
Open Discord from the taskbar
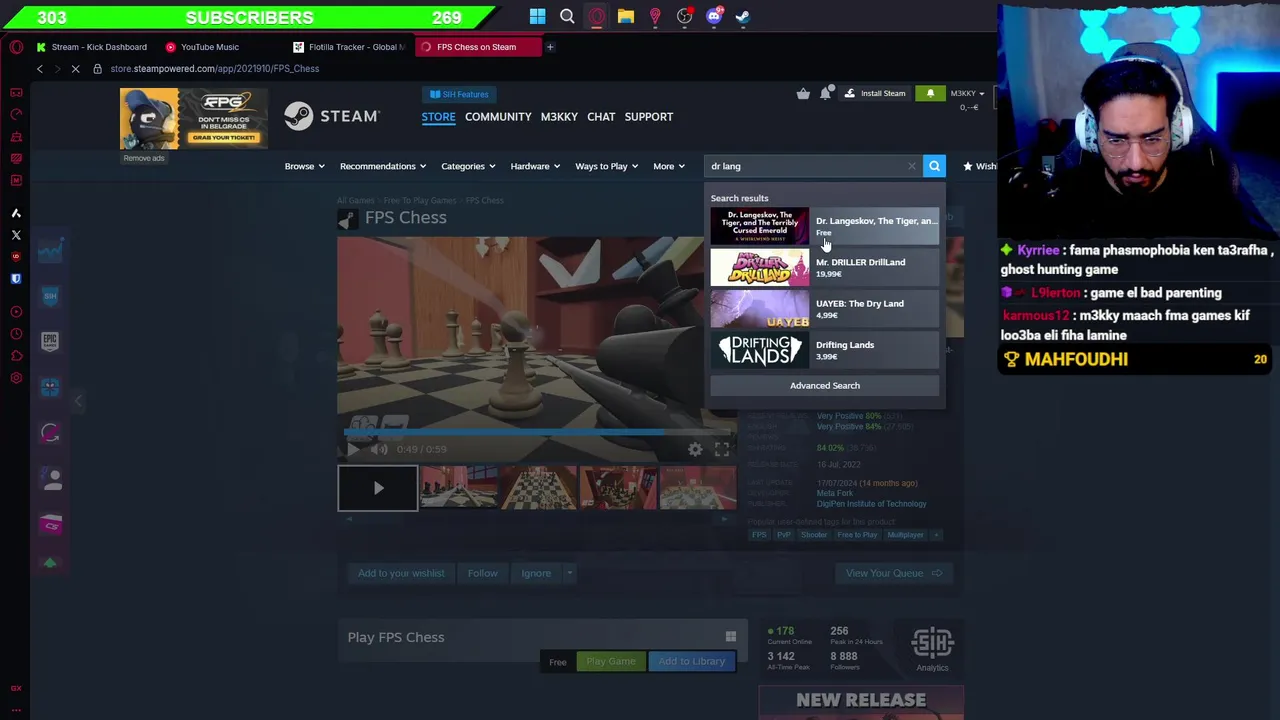[714, 16]
